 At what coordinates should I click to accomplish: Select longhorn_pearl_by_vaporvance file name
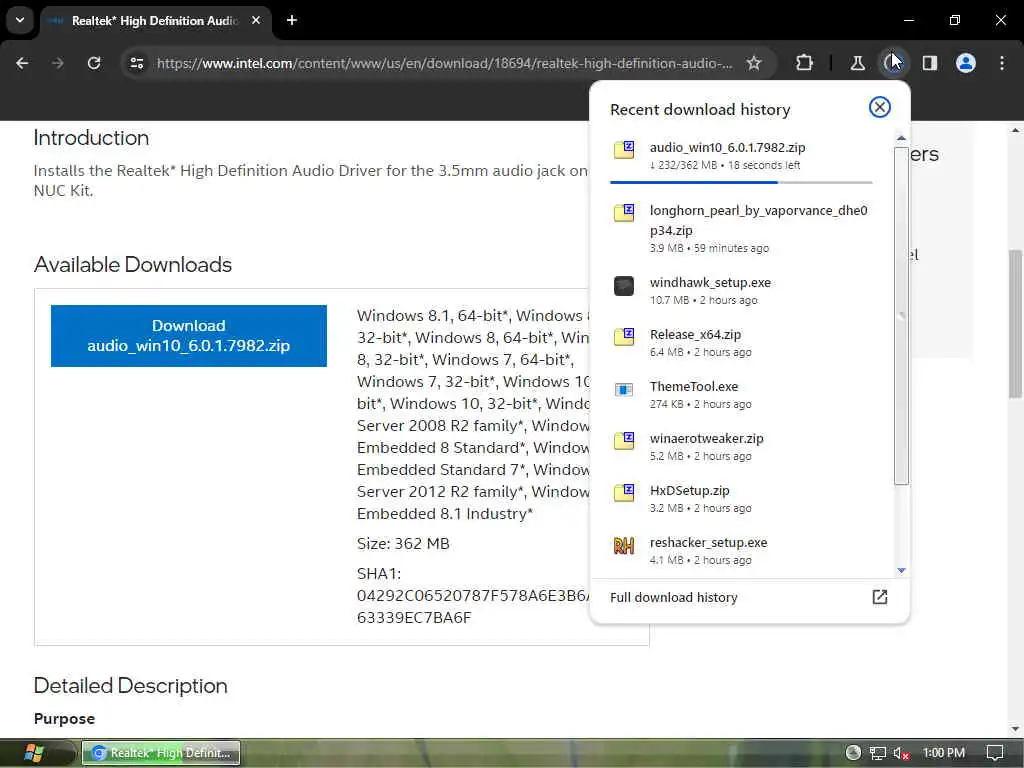(758, 220)
